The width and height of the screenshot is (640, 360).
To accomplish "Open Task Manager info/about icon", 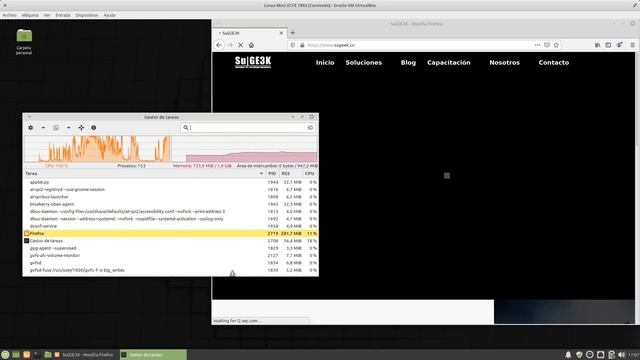I will tap(93, 128).
